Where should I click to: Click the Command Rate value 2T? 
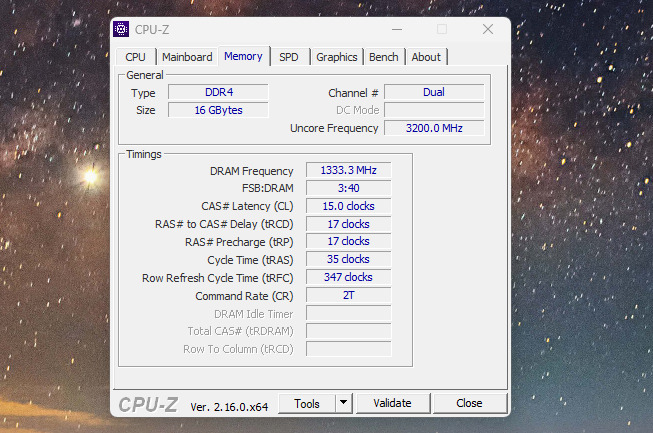(349, 296)
